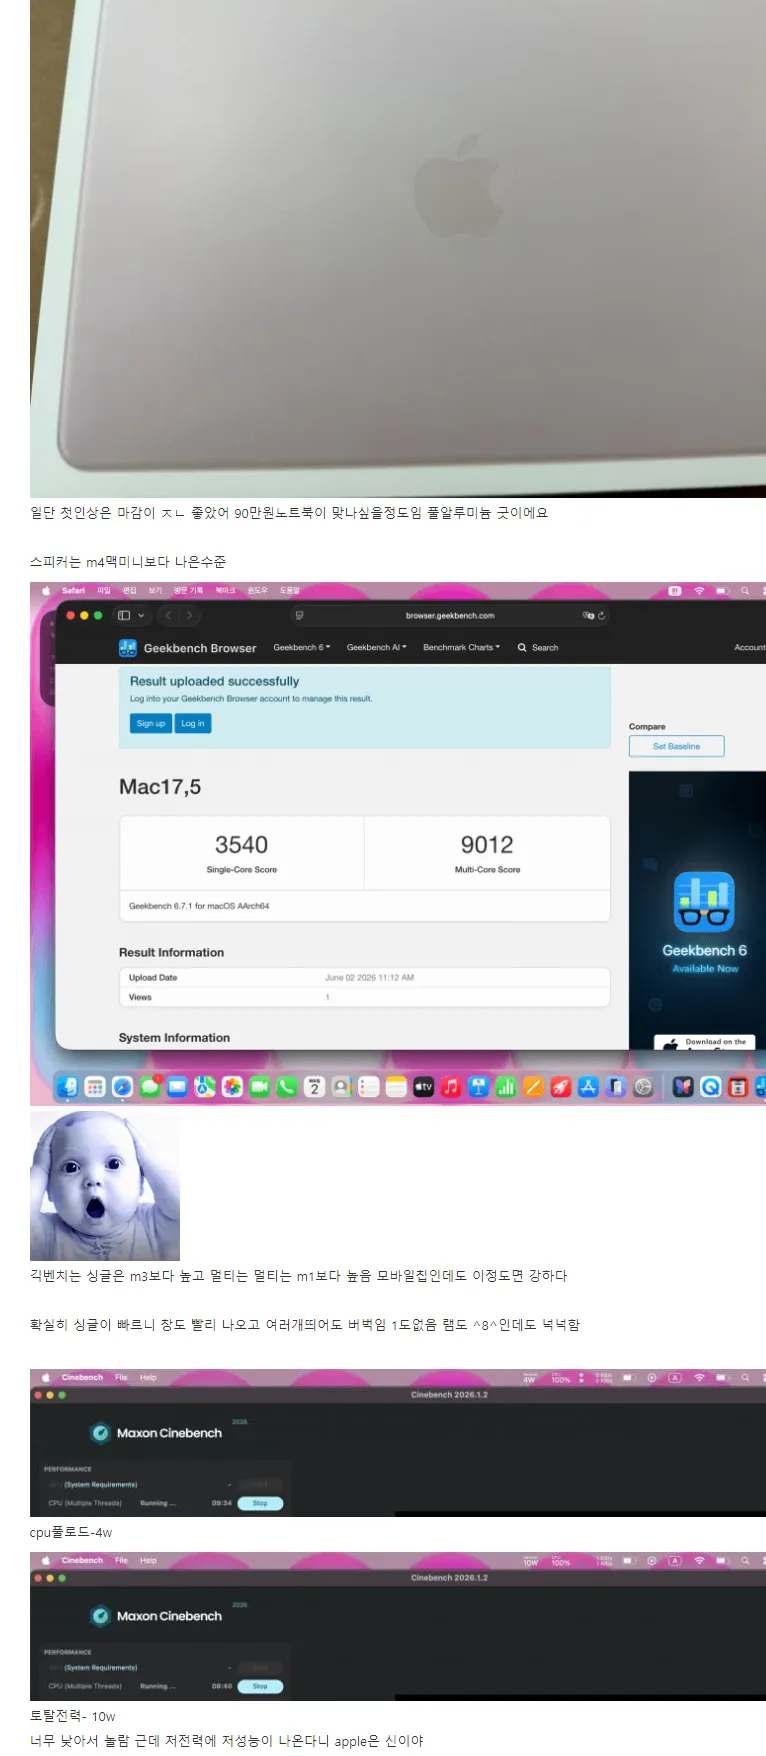Click the Safari compass icon in Dock

(122, 1087)
